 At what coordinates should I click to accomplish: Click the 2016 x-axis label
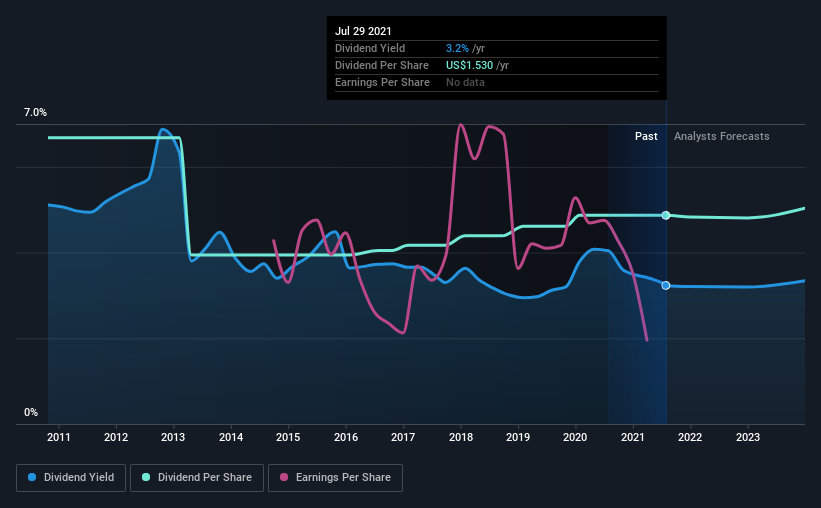click(x=346, y=437)
